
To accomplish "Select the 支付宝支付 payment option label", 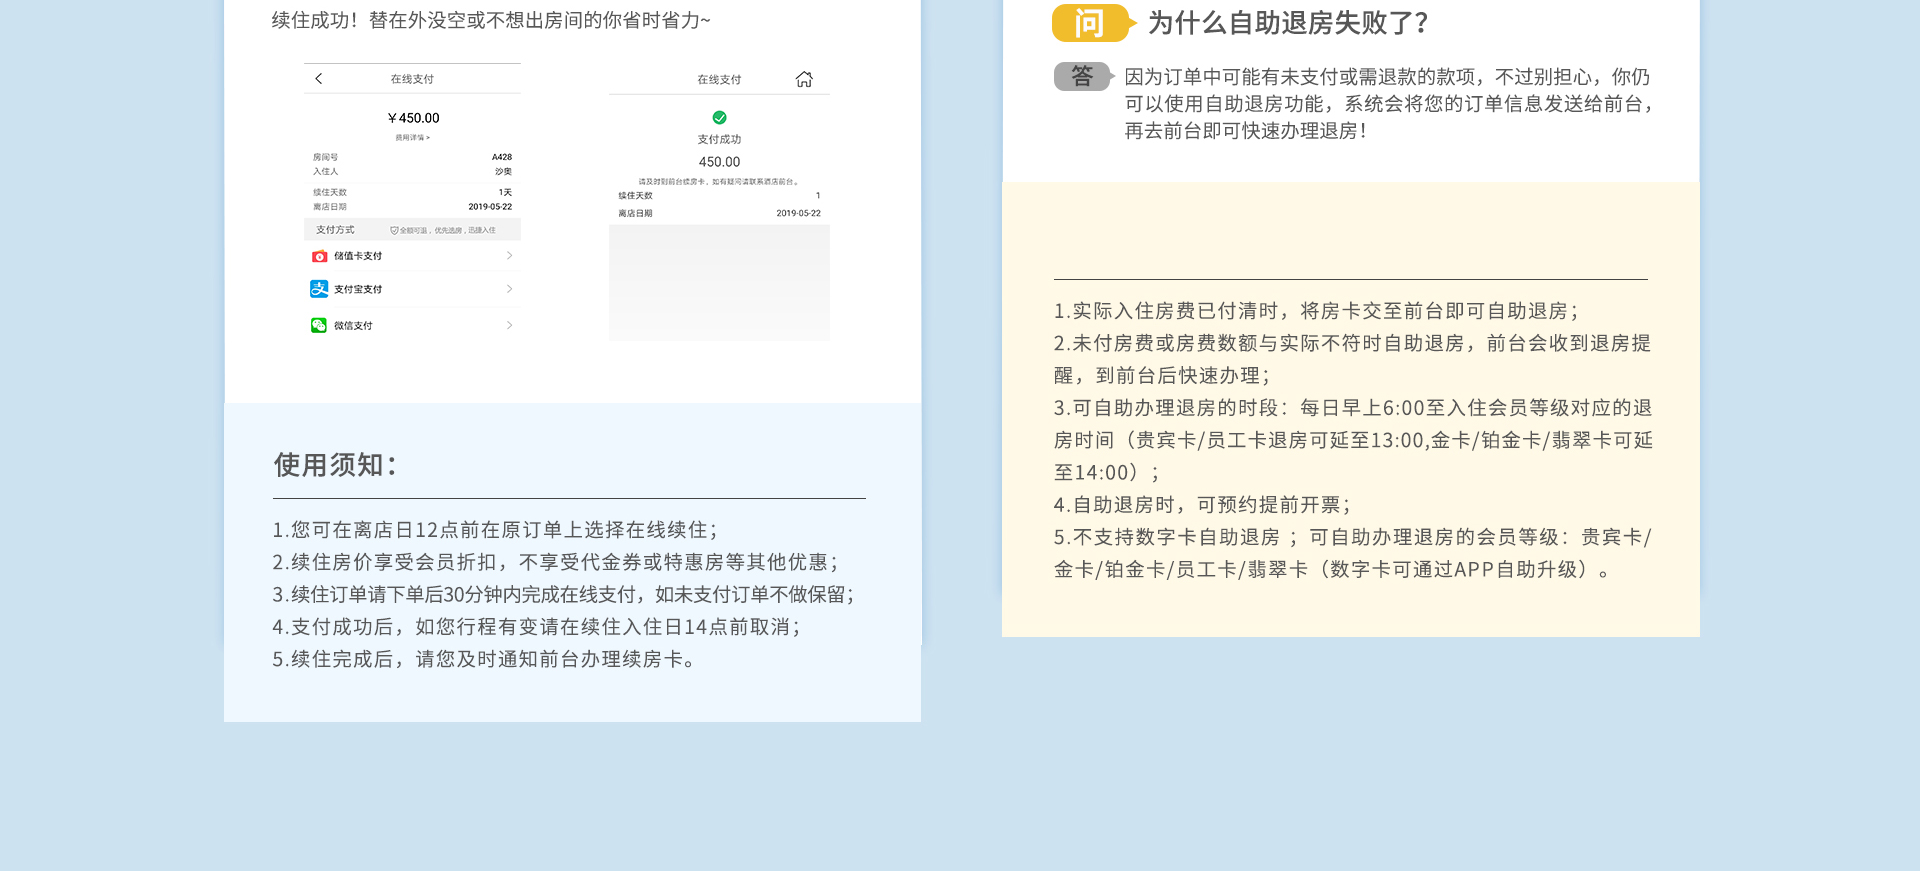I will (358, 289).
